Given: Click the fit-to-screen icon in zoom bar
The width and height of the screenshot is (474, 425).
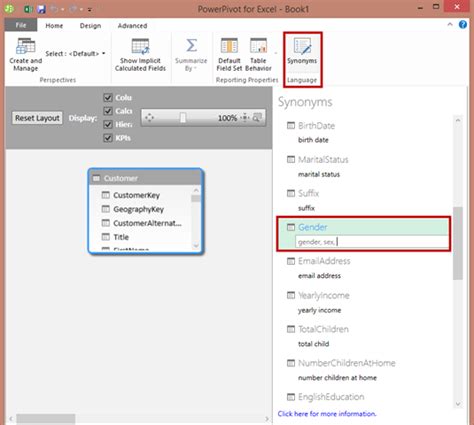Looking at the screenshot, I should click(149, 118).
